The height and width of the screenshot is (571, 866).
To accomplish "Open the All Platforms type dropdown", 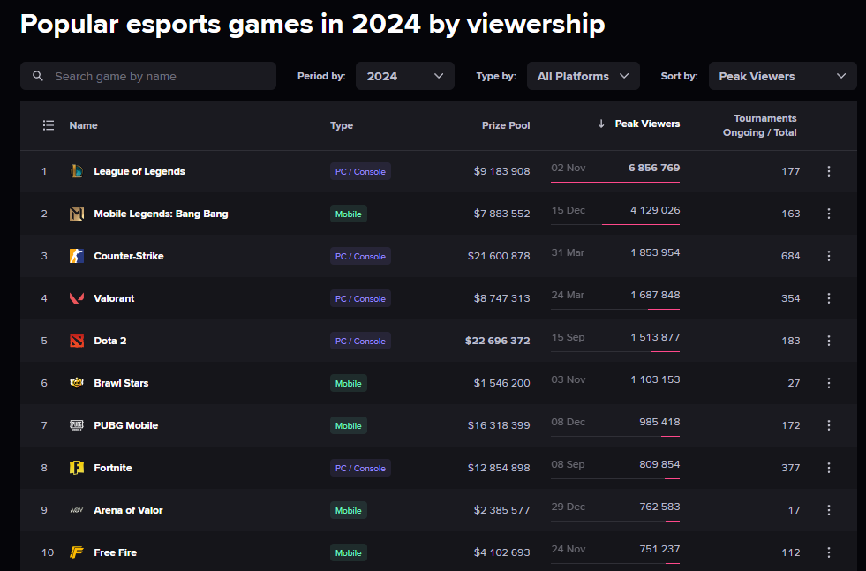I will point(583,76).
